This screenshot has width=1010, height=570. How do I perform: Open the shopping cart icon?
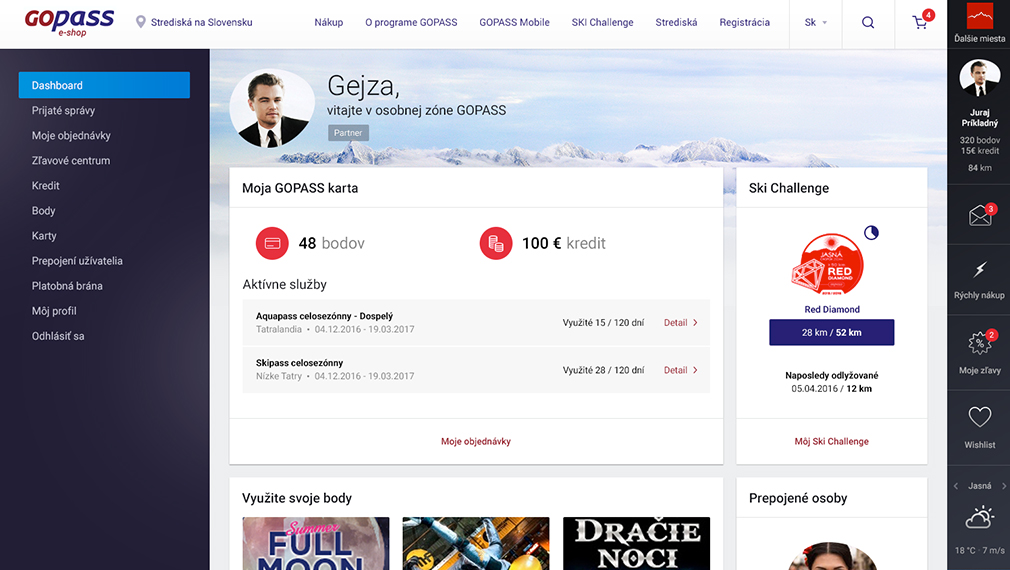coord(920,23)
